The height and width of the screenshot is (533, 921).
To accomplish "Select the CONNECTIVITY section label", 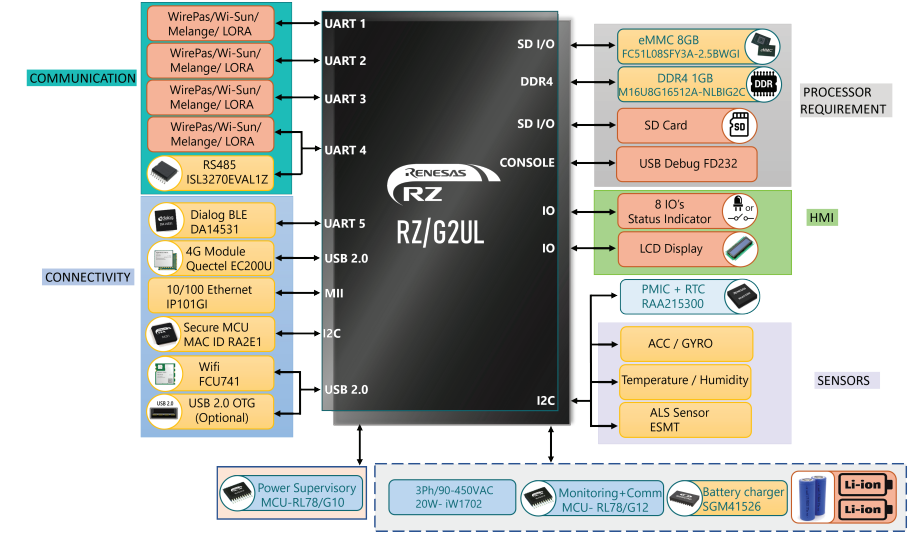I will (x=88, y=277).
